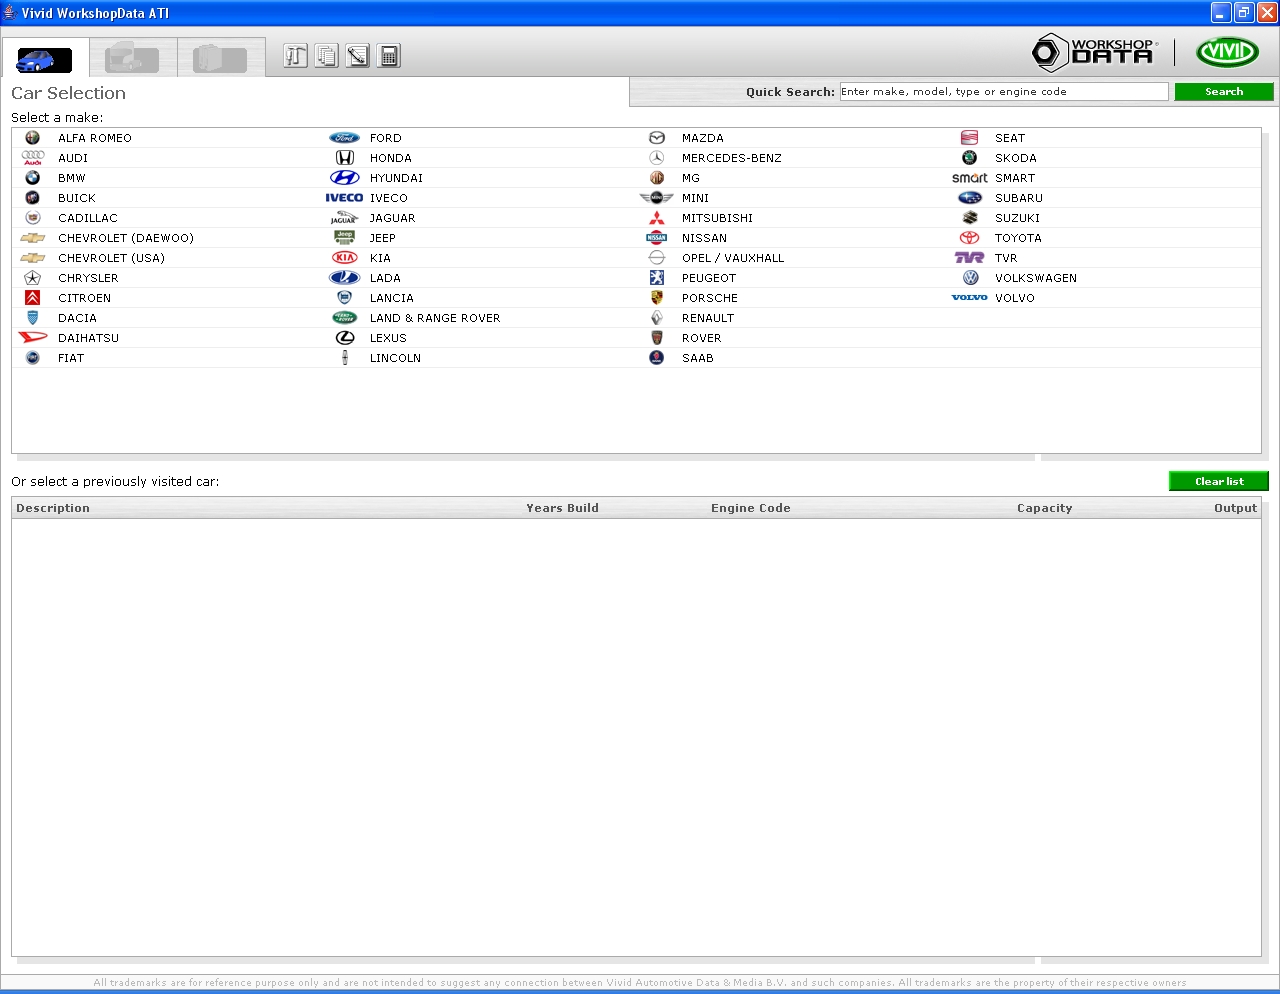Click the Workshop Data logo
Image resolution: width=1280 pixels, height=994 pixels.
[1095, 52]
